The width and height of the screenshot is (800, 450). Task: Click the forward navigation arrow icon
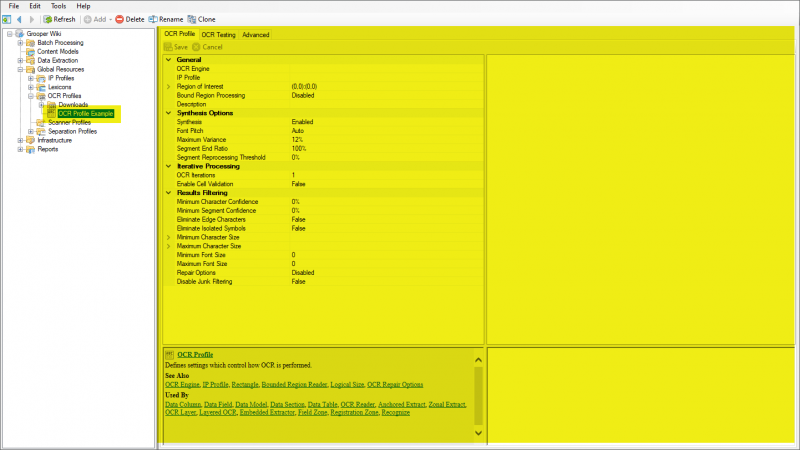[32, 19]
